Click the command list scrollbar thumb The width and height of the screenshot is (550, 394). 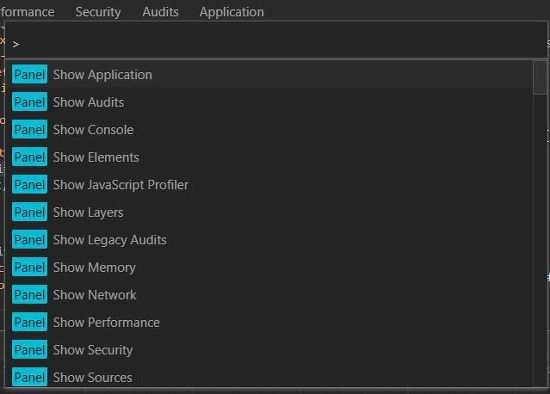point(539,78)
